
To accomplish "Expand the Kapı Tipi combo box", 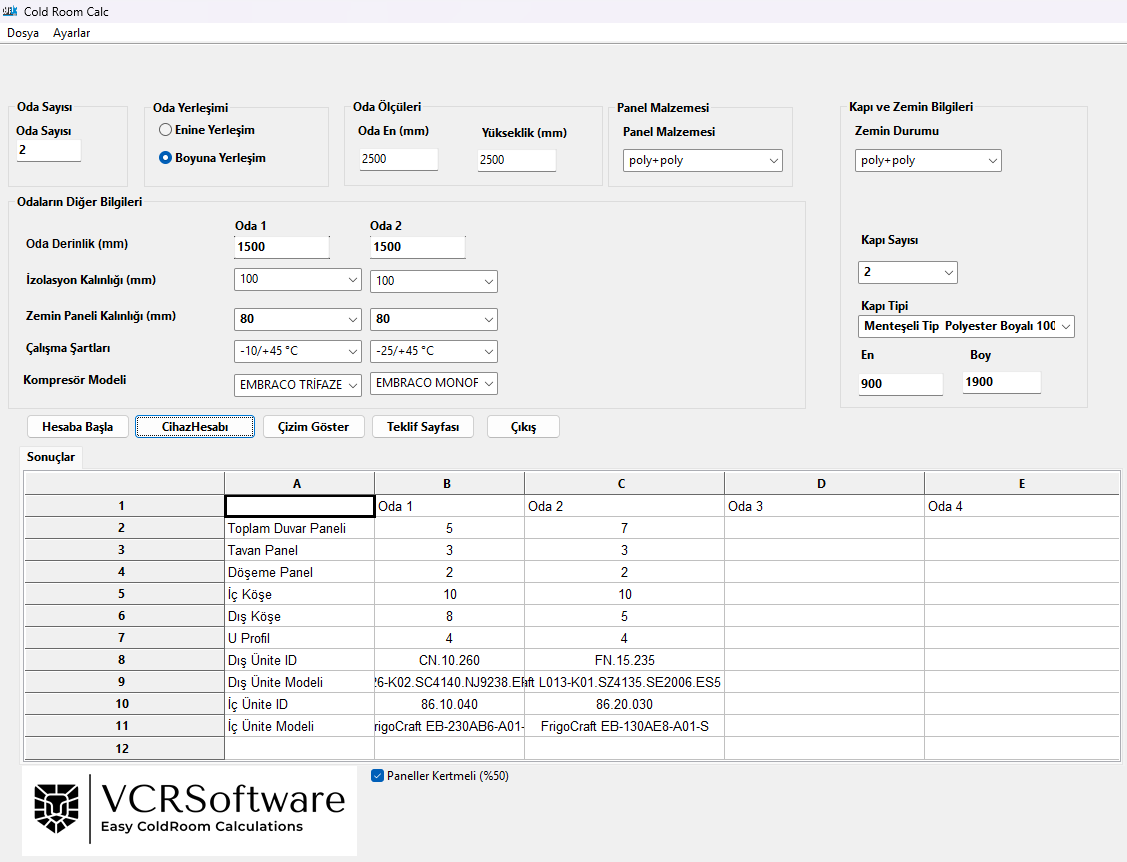I will click(966, 326).
